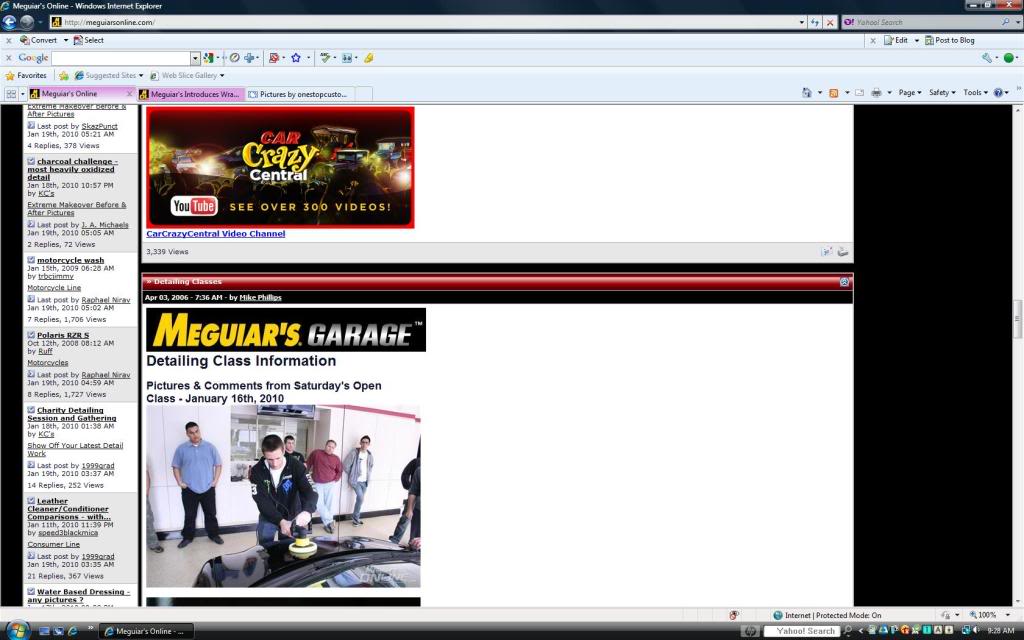Click the detailing class photo
The image size is (1024, 640).
pyautogui.click(x=283, y=496)
